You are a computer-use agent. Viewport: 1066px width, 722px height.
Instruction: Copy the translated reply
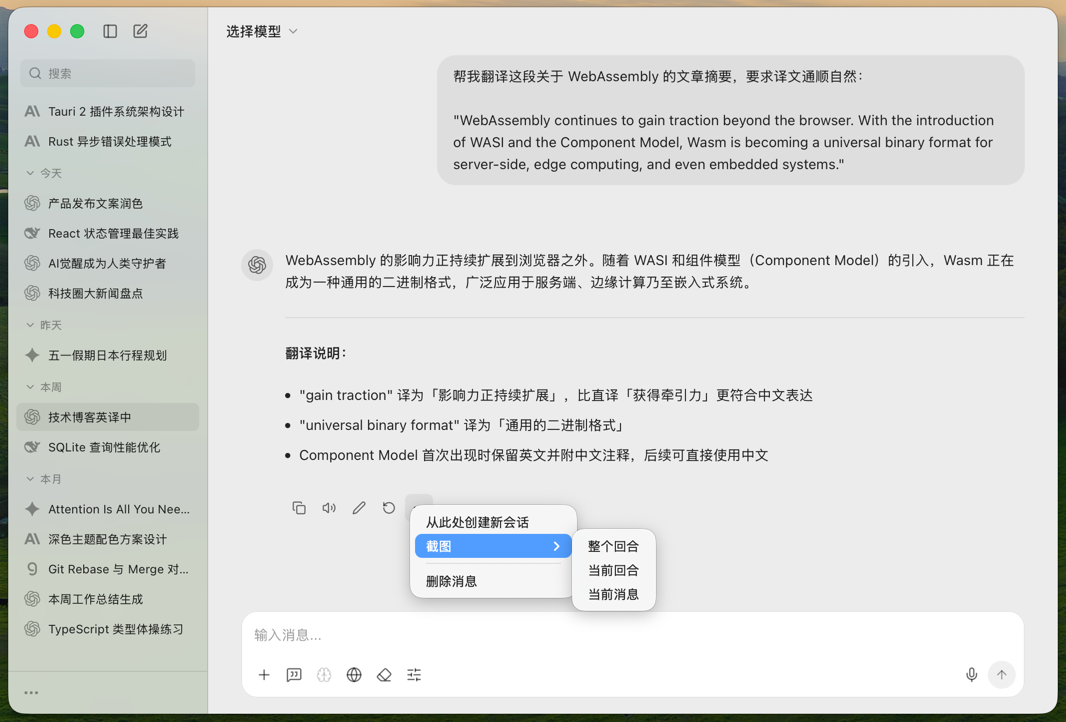coord(299,507)
